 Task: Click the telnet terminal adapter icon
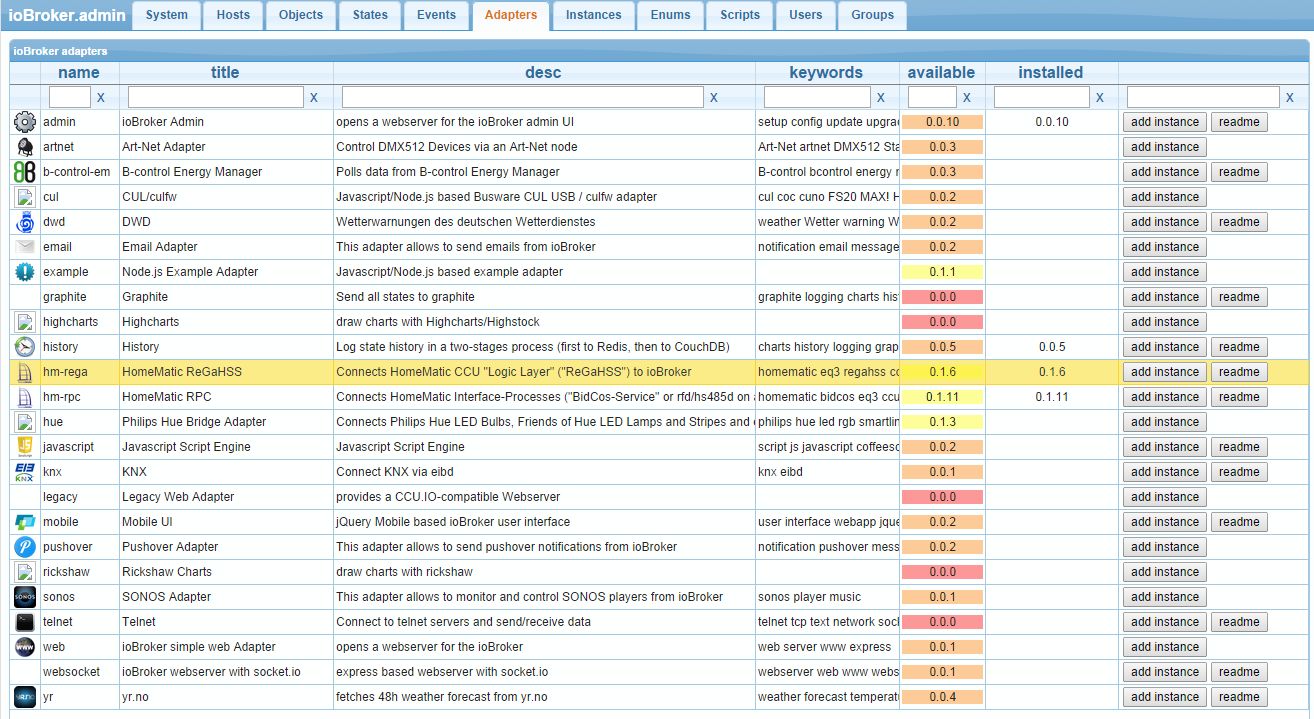tap(25, 622)
